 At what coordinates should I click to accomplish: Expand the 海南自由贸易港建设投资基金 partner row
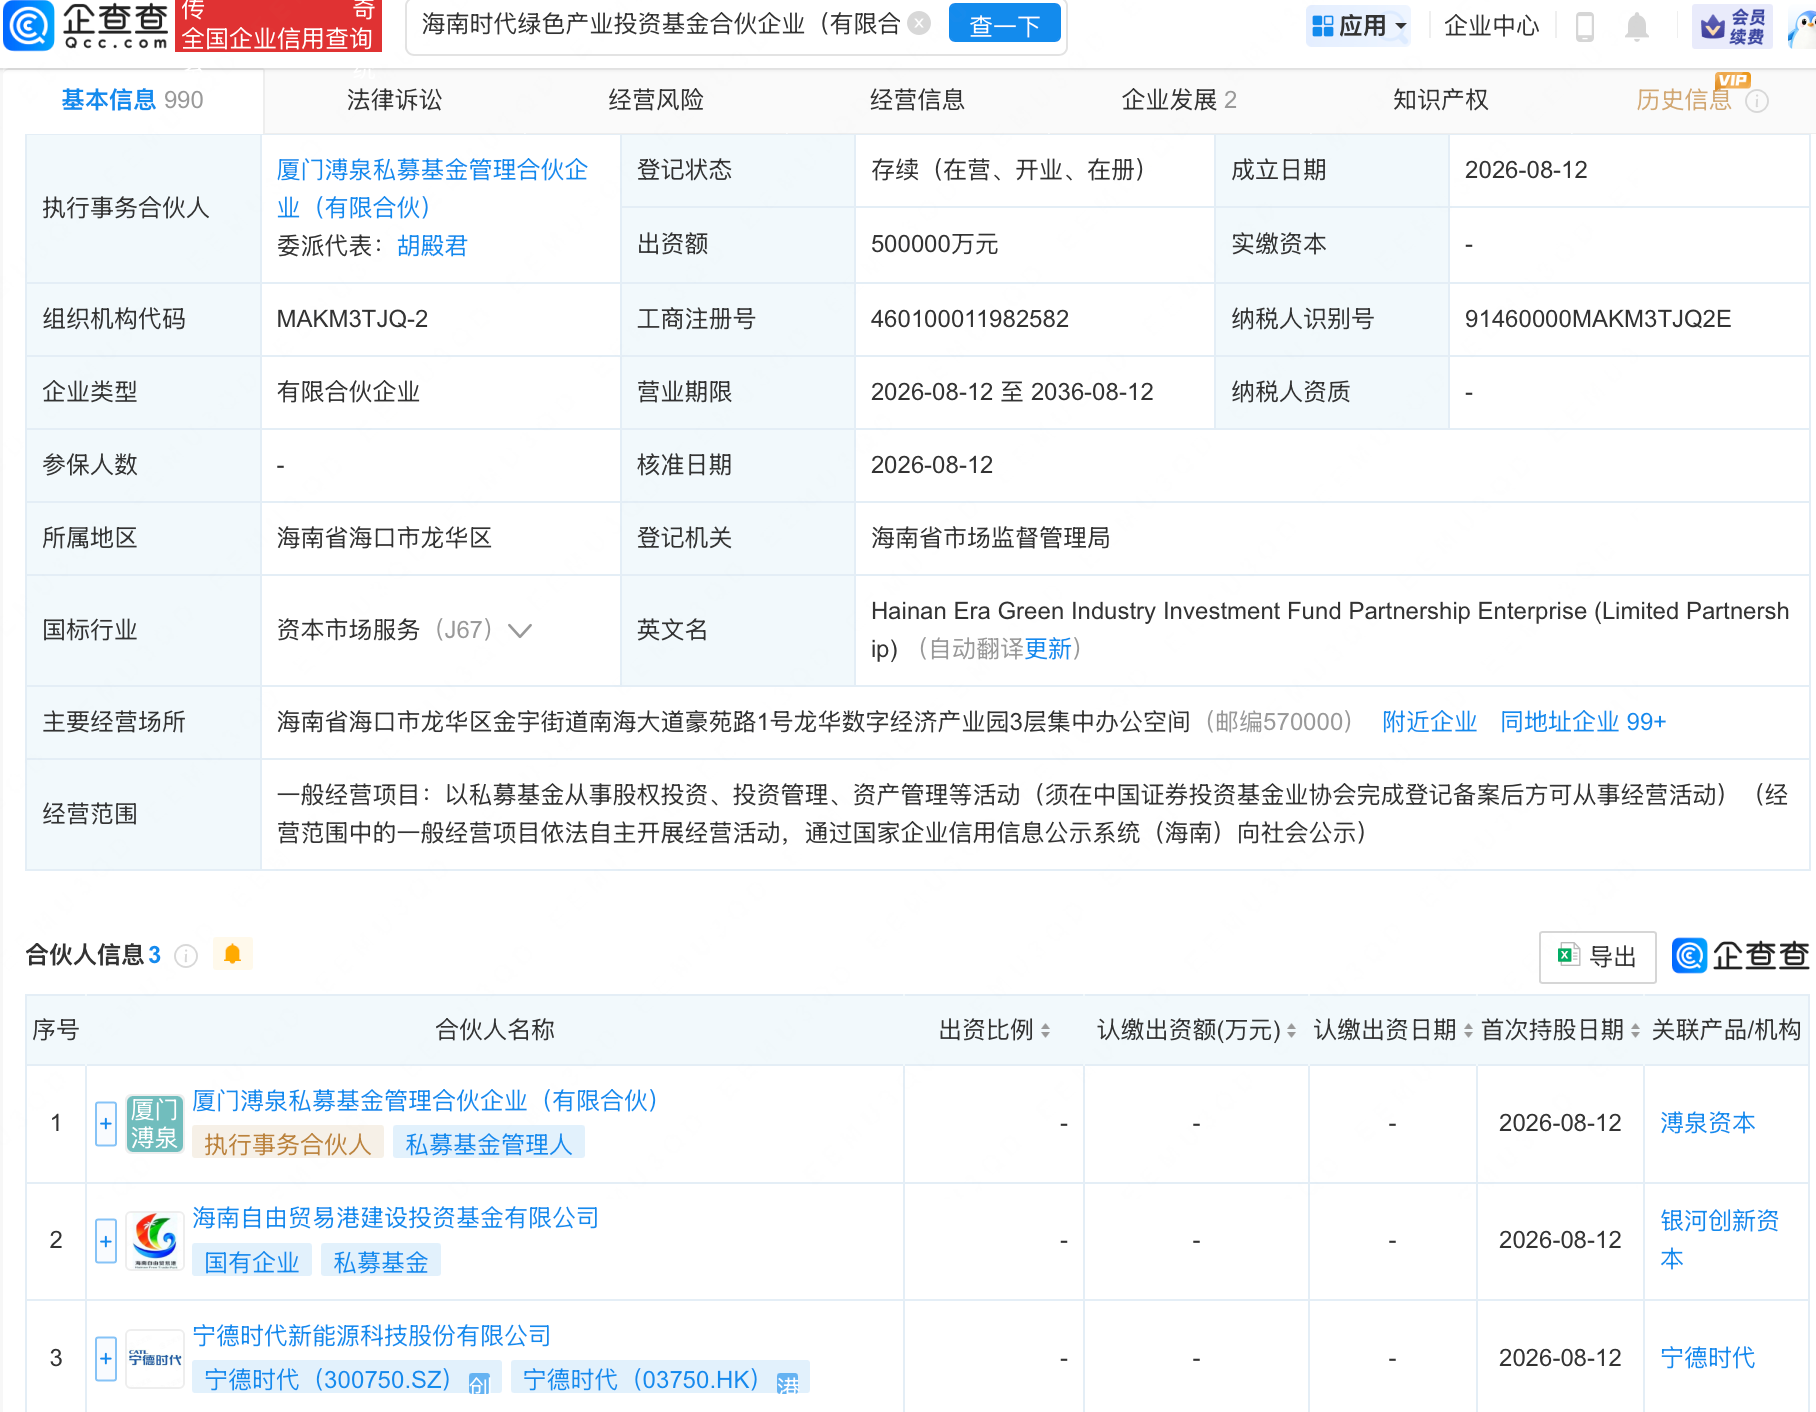coord(106,1241)
